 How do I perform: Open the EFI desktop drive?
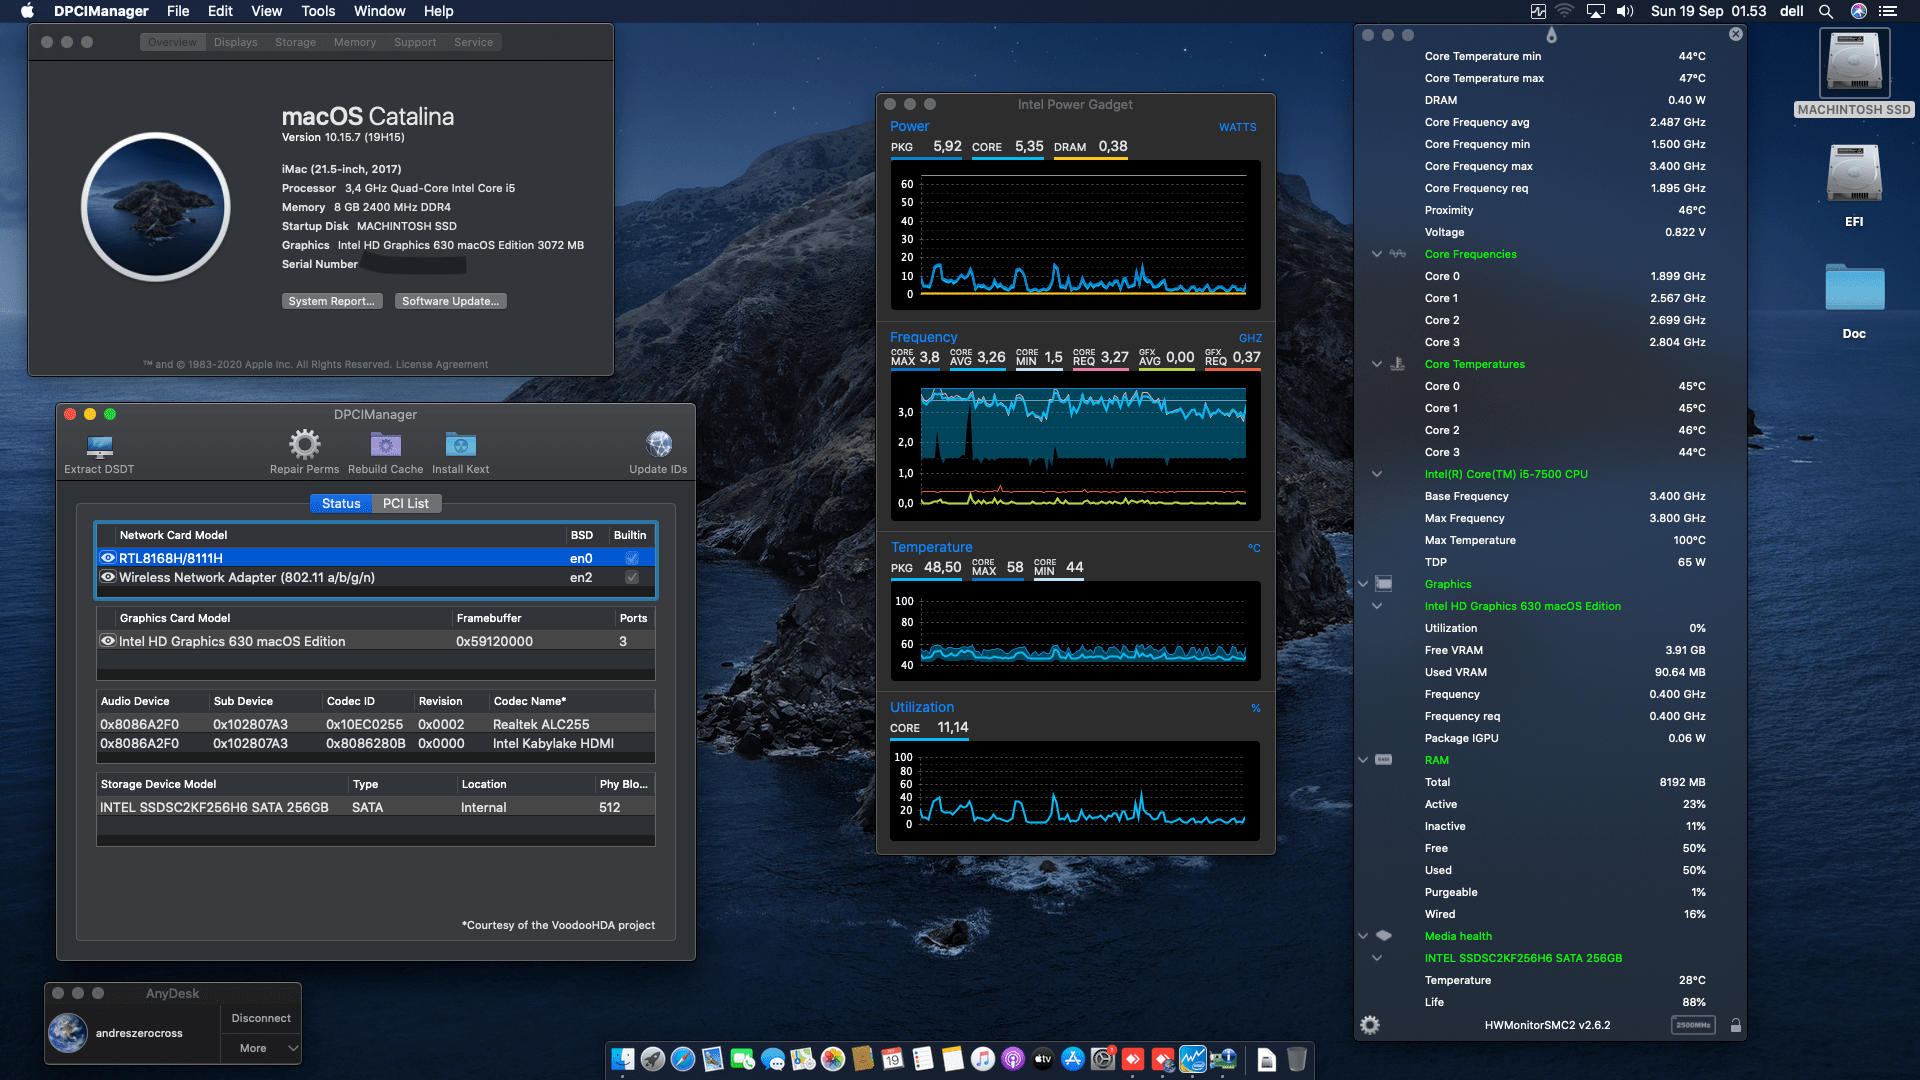point(1854,175)
